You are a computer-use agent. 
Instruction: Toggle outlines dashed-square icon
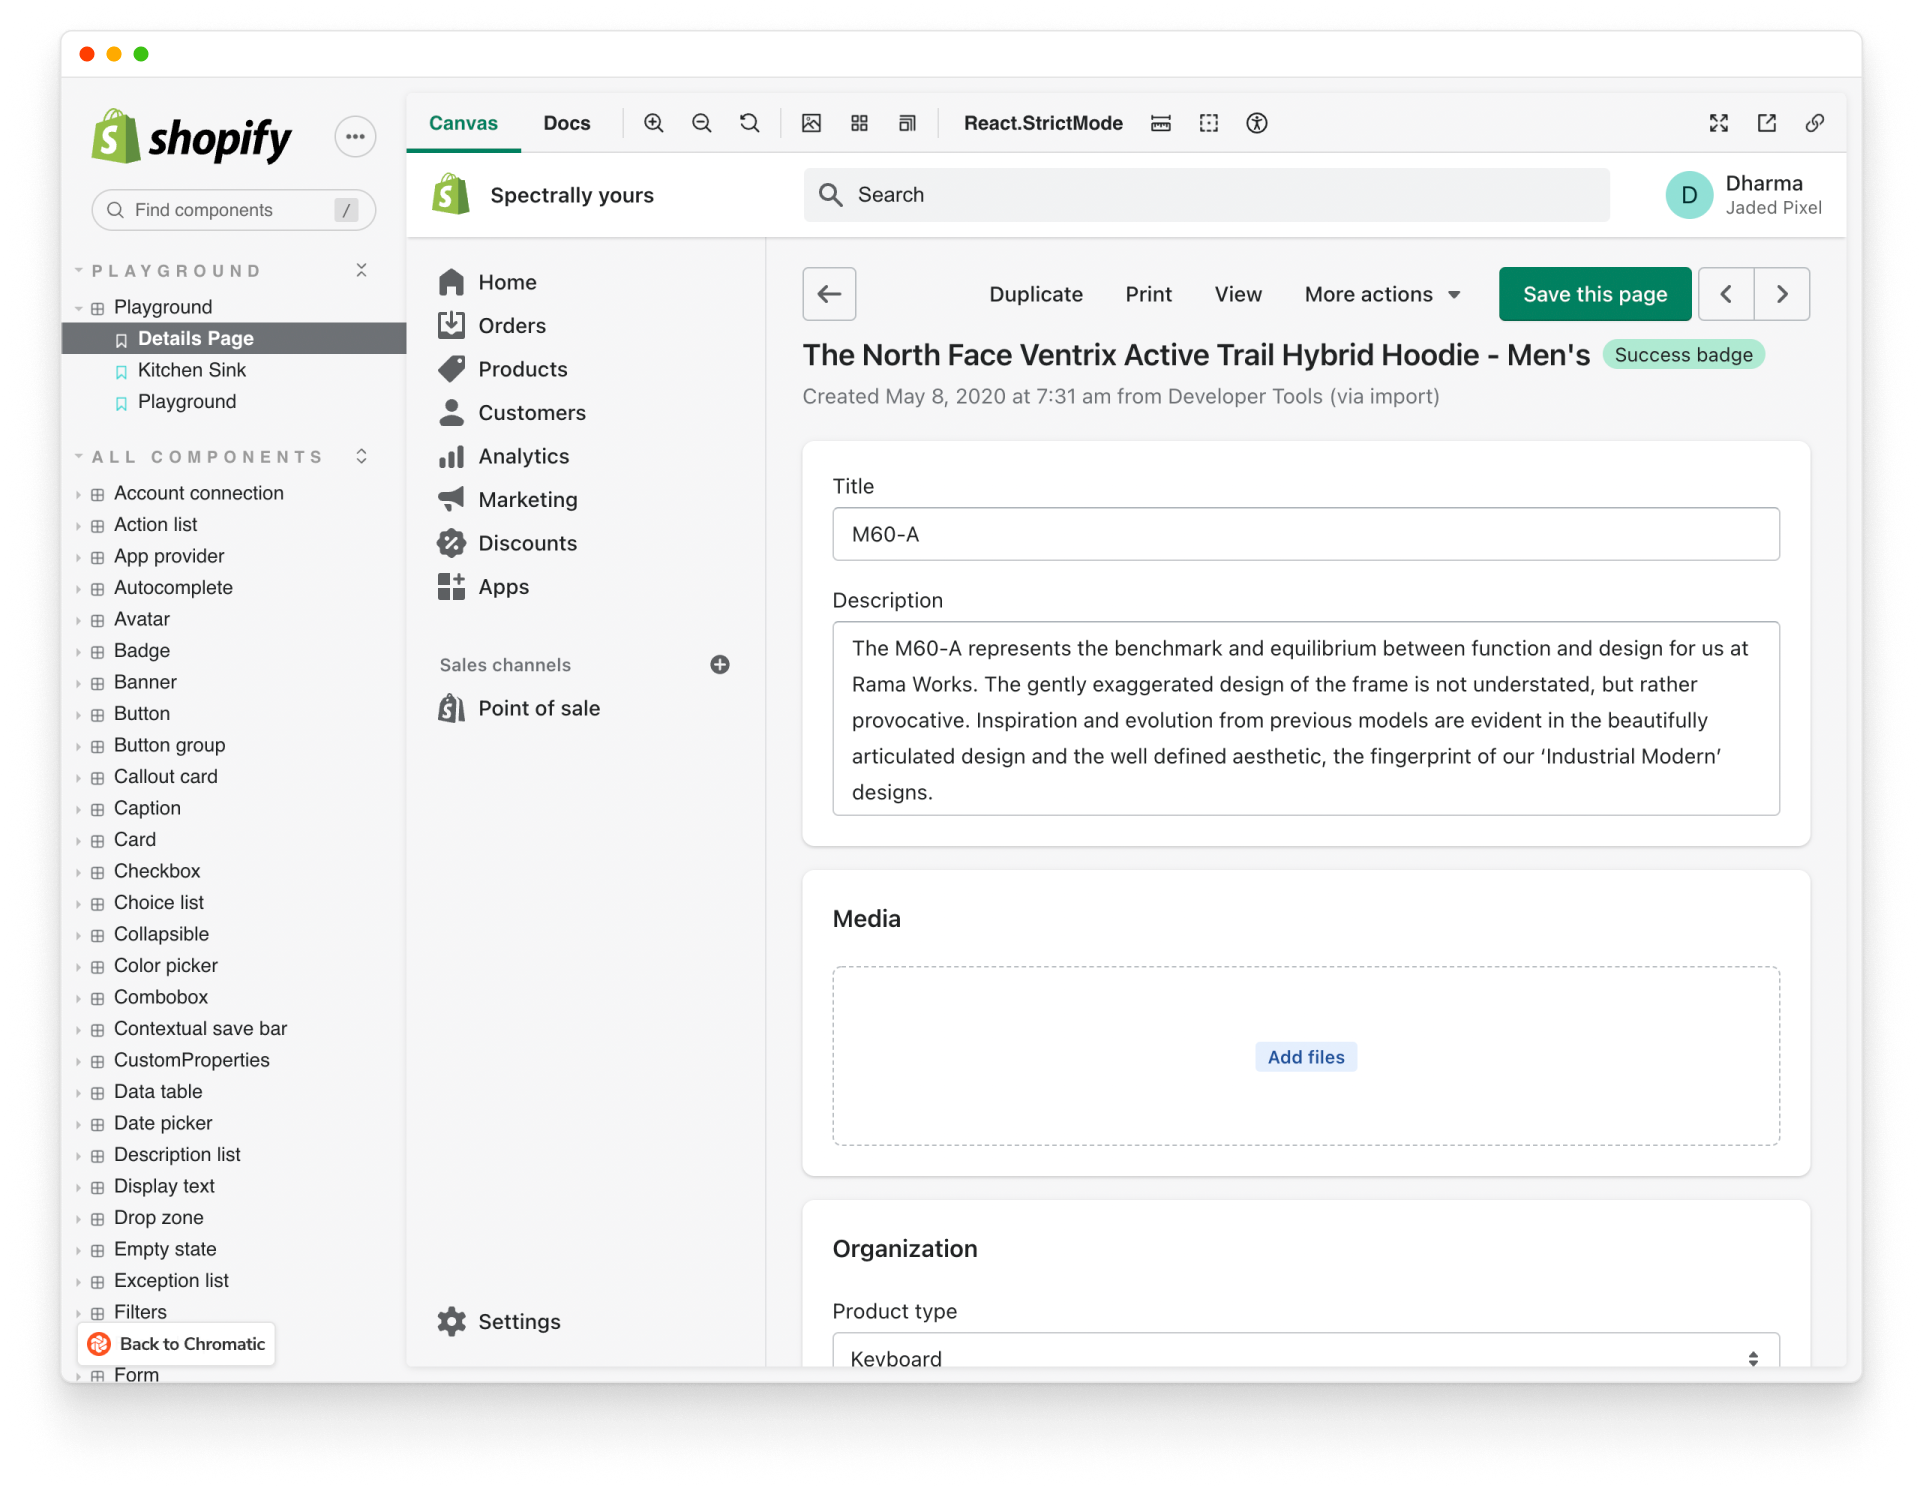coord(1209,123)
